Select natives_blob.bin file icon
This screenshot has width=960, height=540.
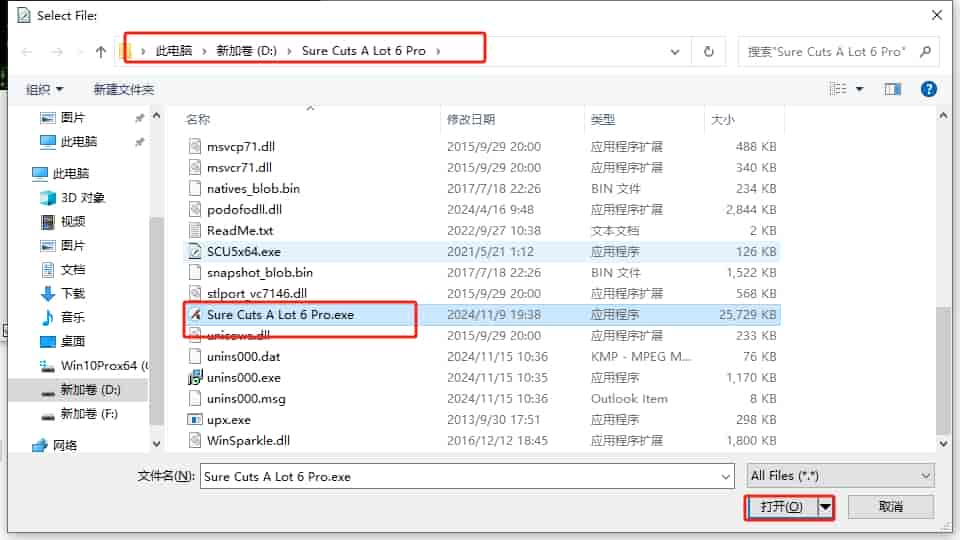pos(195,188)
